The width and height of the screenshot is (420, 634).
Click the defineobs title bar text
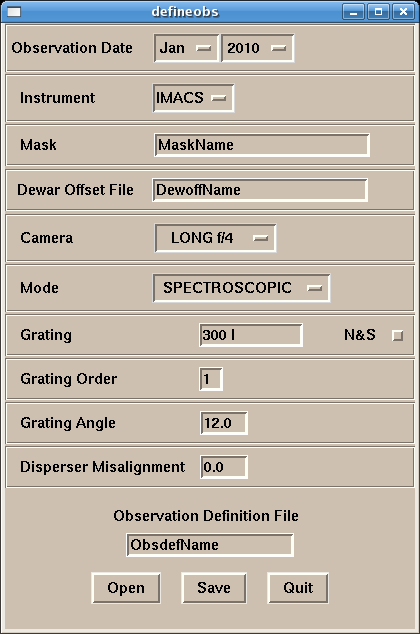[x=185, y=12]
